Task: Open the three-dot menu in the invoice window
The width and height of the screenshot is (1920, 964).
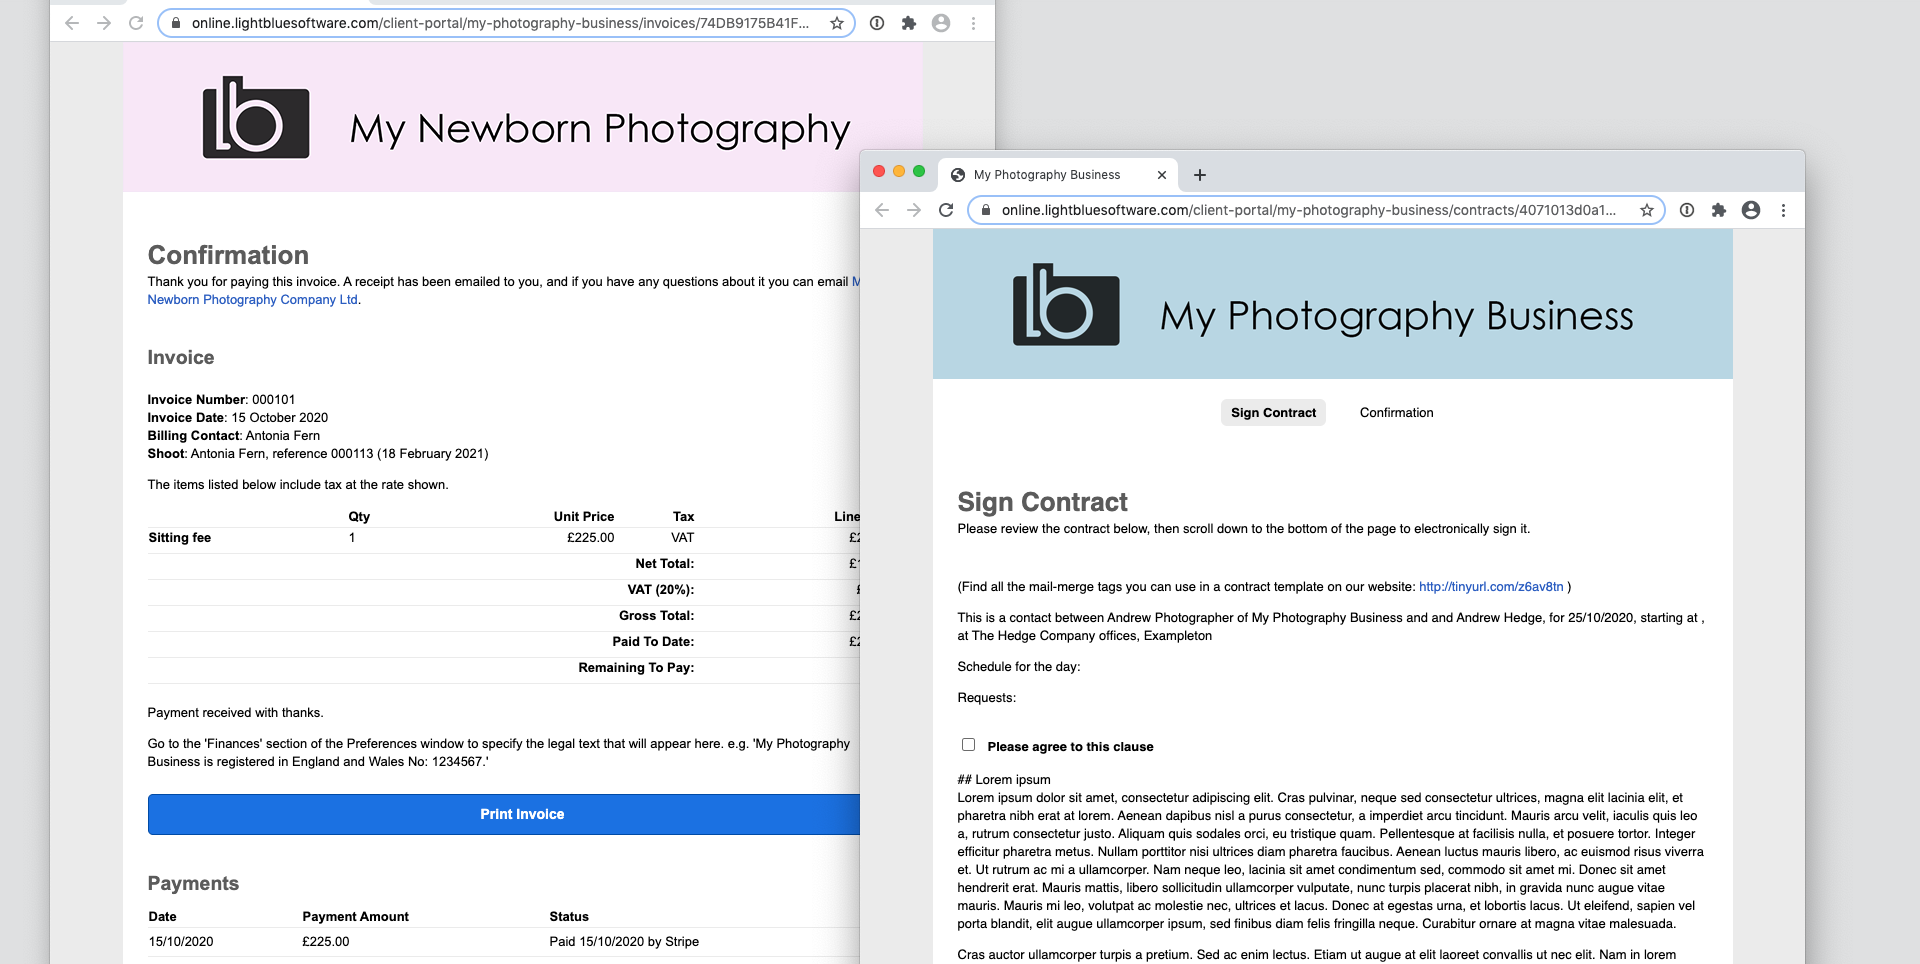Action: pos(973,23)
